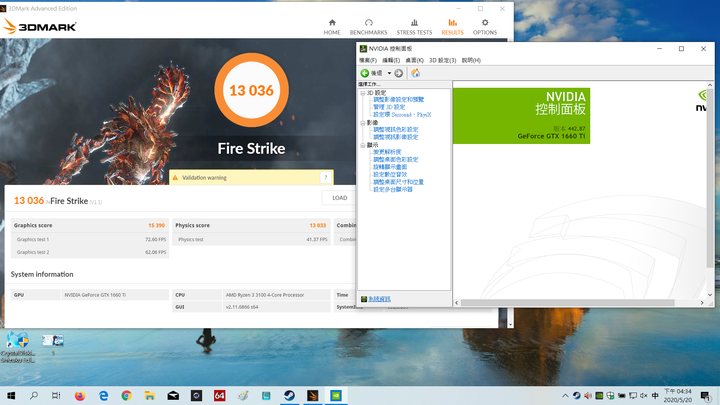The width and height of the screenshot is (720, 405).
Task: Open the 3DMark HOME tab
Action: pyautogui.click(x=332, y=27)
